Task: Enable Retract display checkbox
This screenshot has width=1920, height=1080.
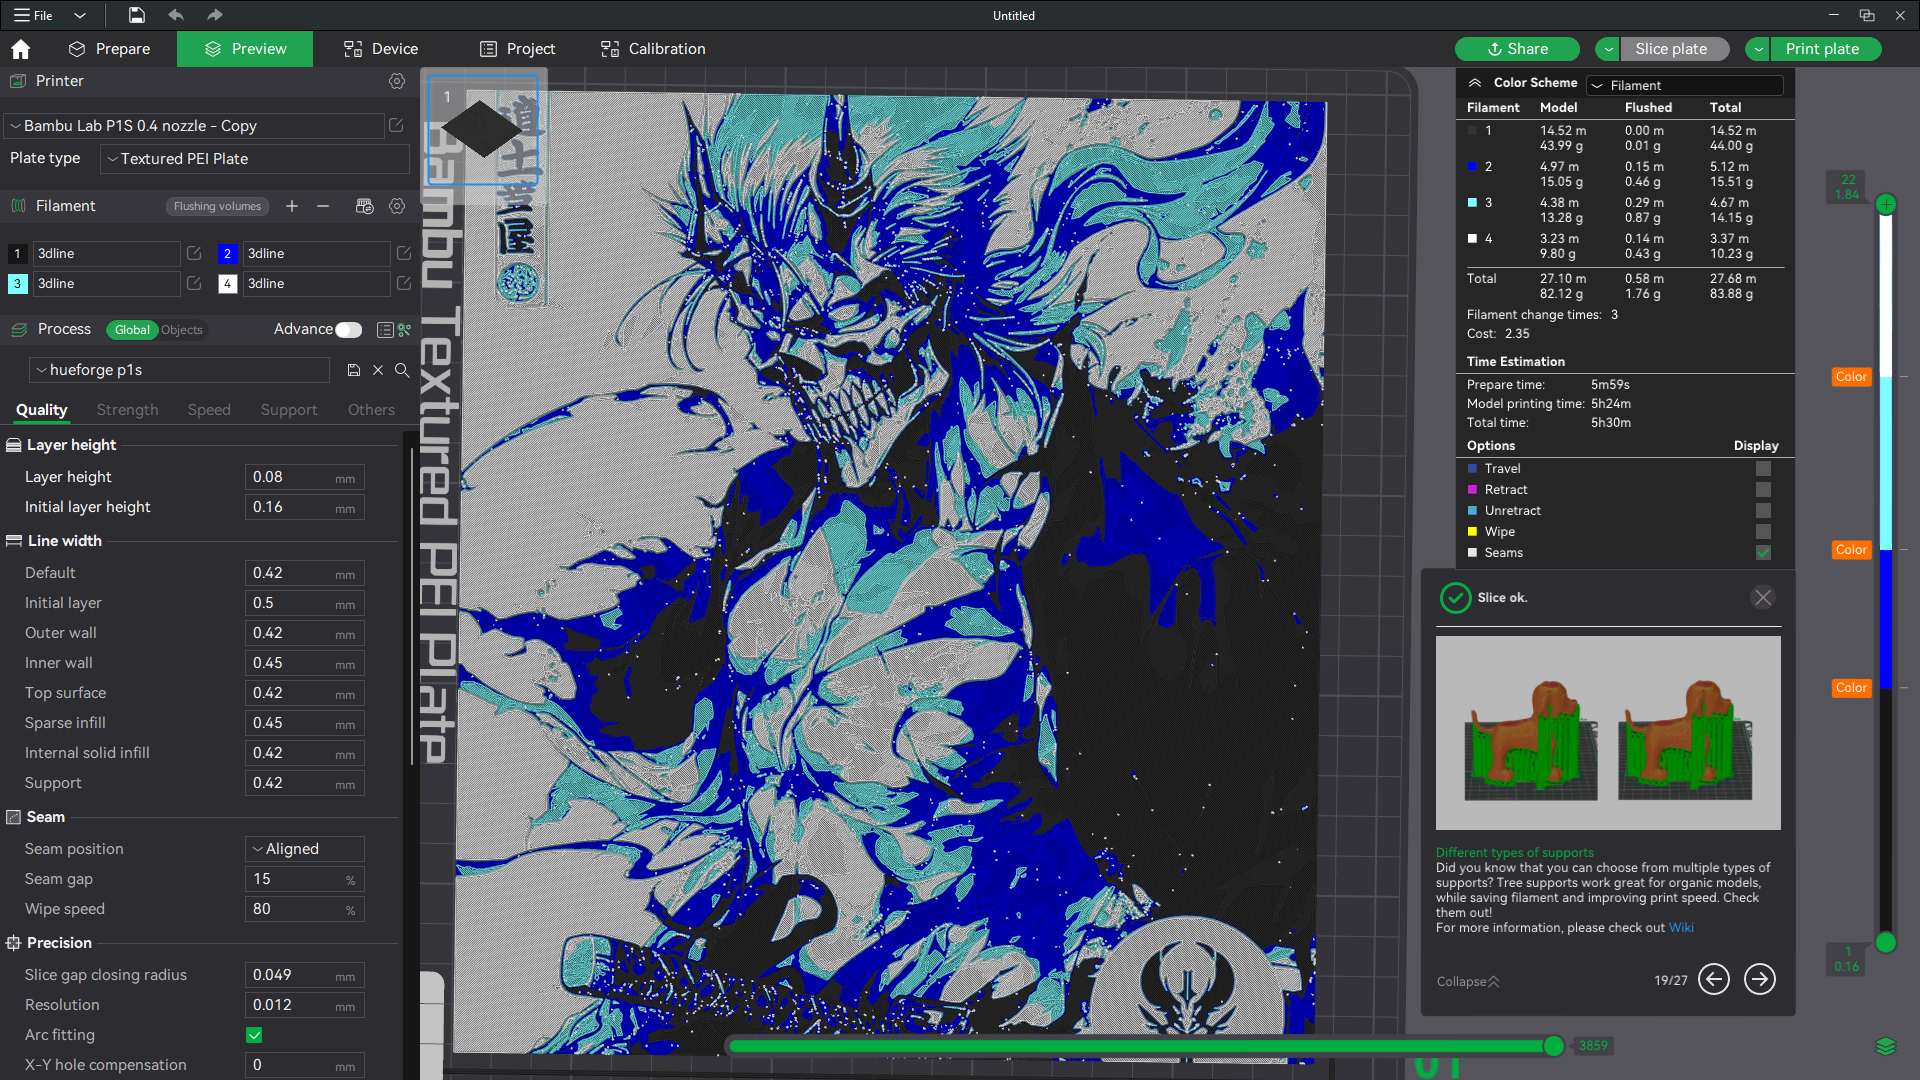Action: pyautogui.click(x=1763, y=489)
